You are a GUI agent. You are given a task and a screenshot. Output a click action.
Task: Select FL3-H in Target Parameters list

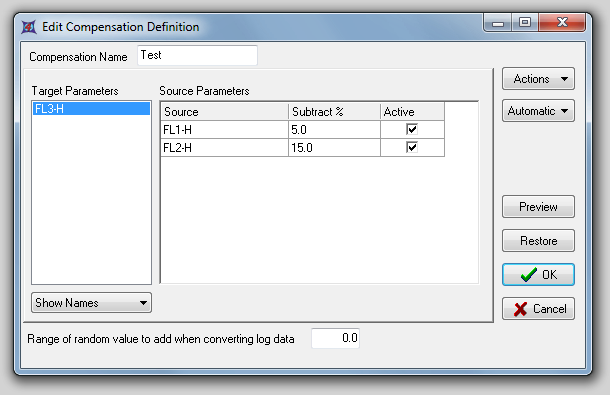[91, 109]
